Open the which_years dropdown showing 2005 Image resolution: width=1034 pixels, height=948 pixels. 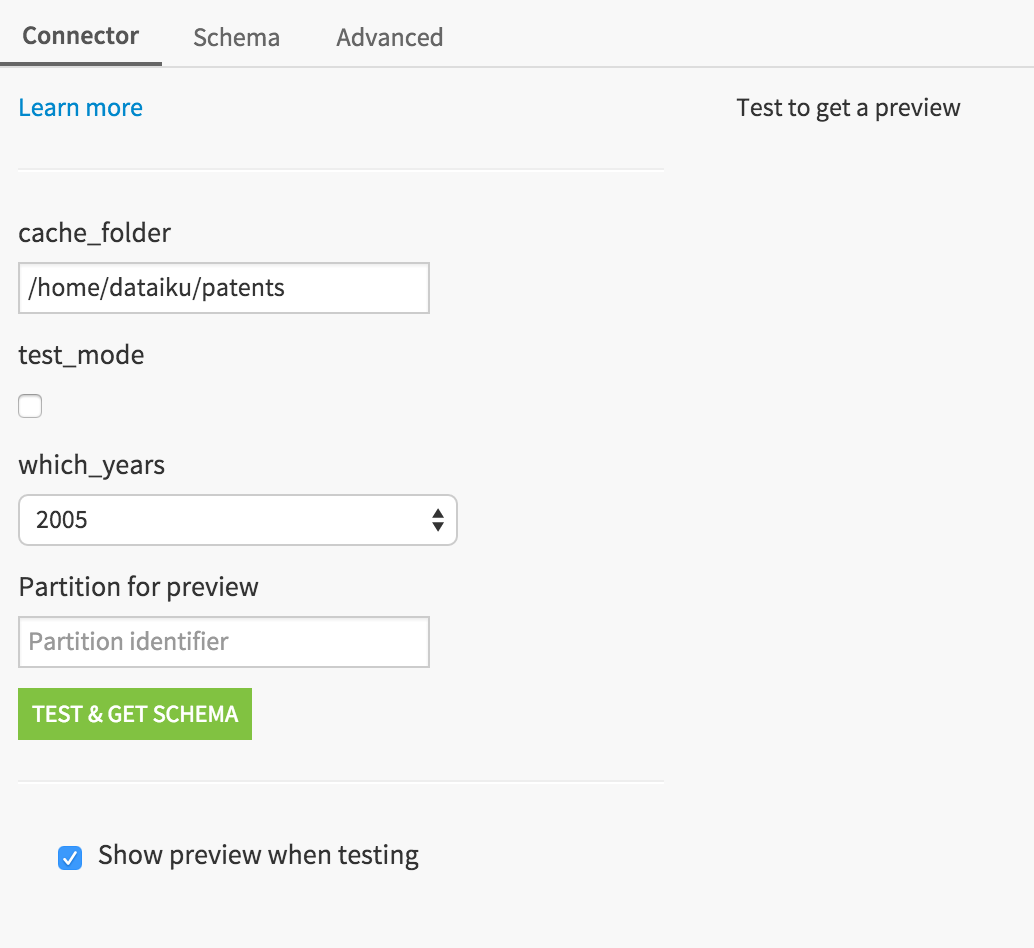coord(237,520)
